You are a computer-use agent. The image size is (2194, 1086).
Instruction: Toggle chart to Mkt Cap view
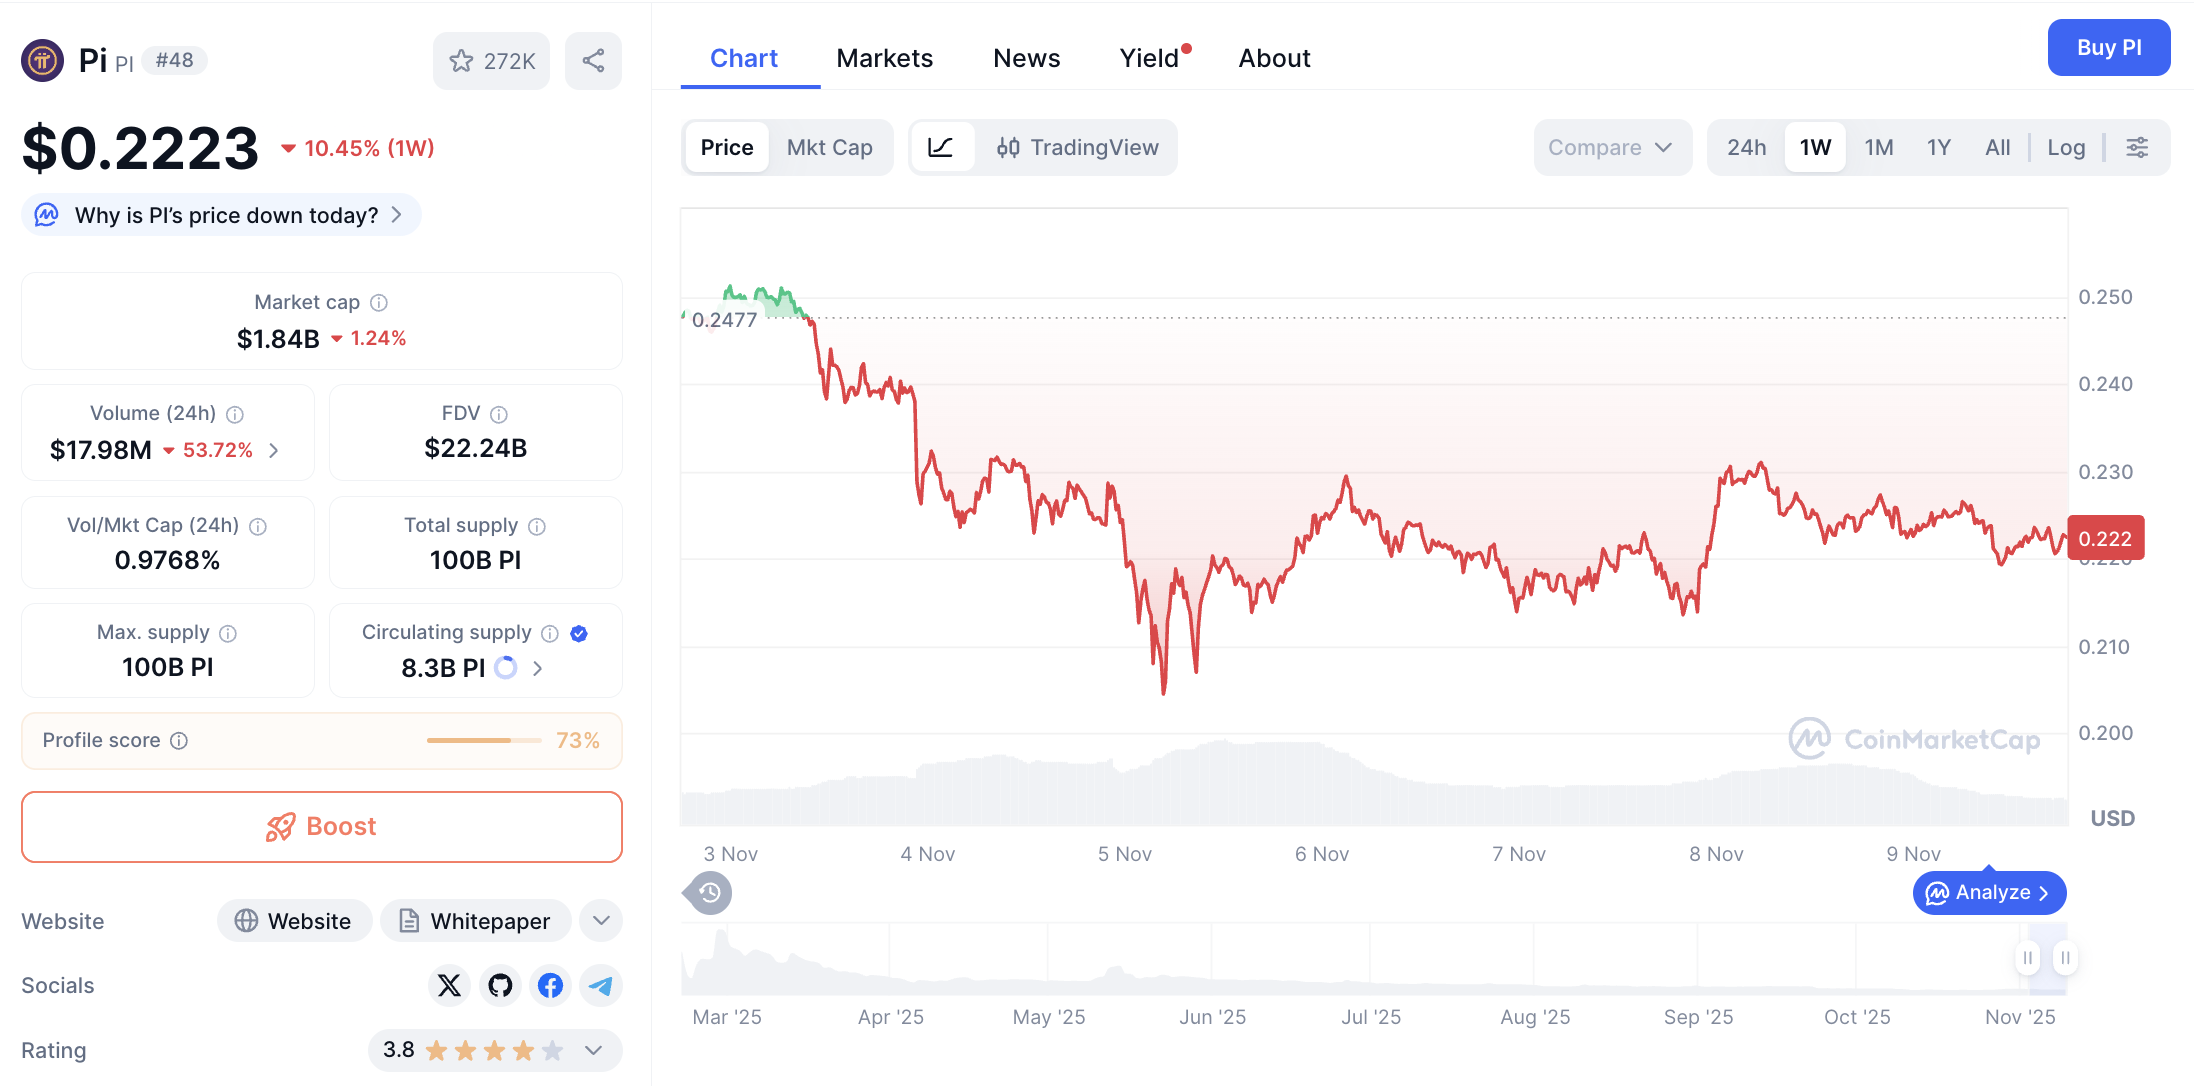830,147
